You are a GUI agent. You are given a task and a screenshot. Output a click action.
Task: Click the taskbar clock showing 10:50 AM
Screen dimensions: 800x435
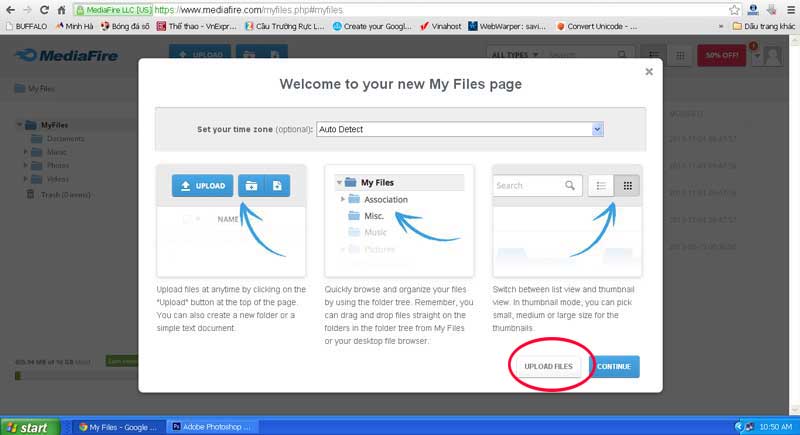pyautogui.click(x=776, y=427)
